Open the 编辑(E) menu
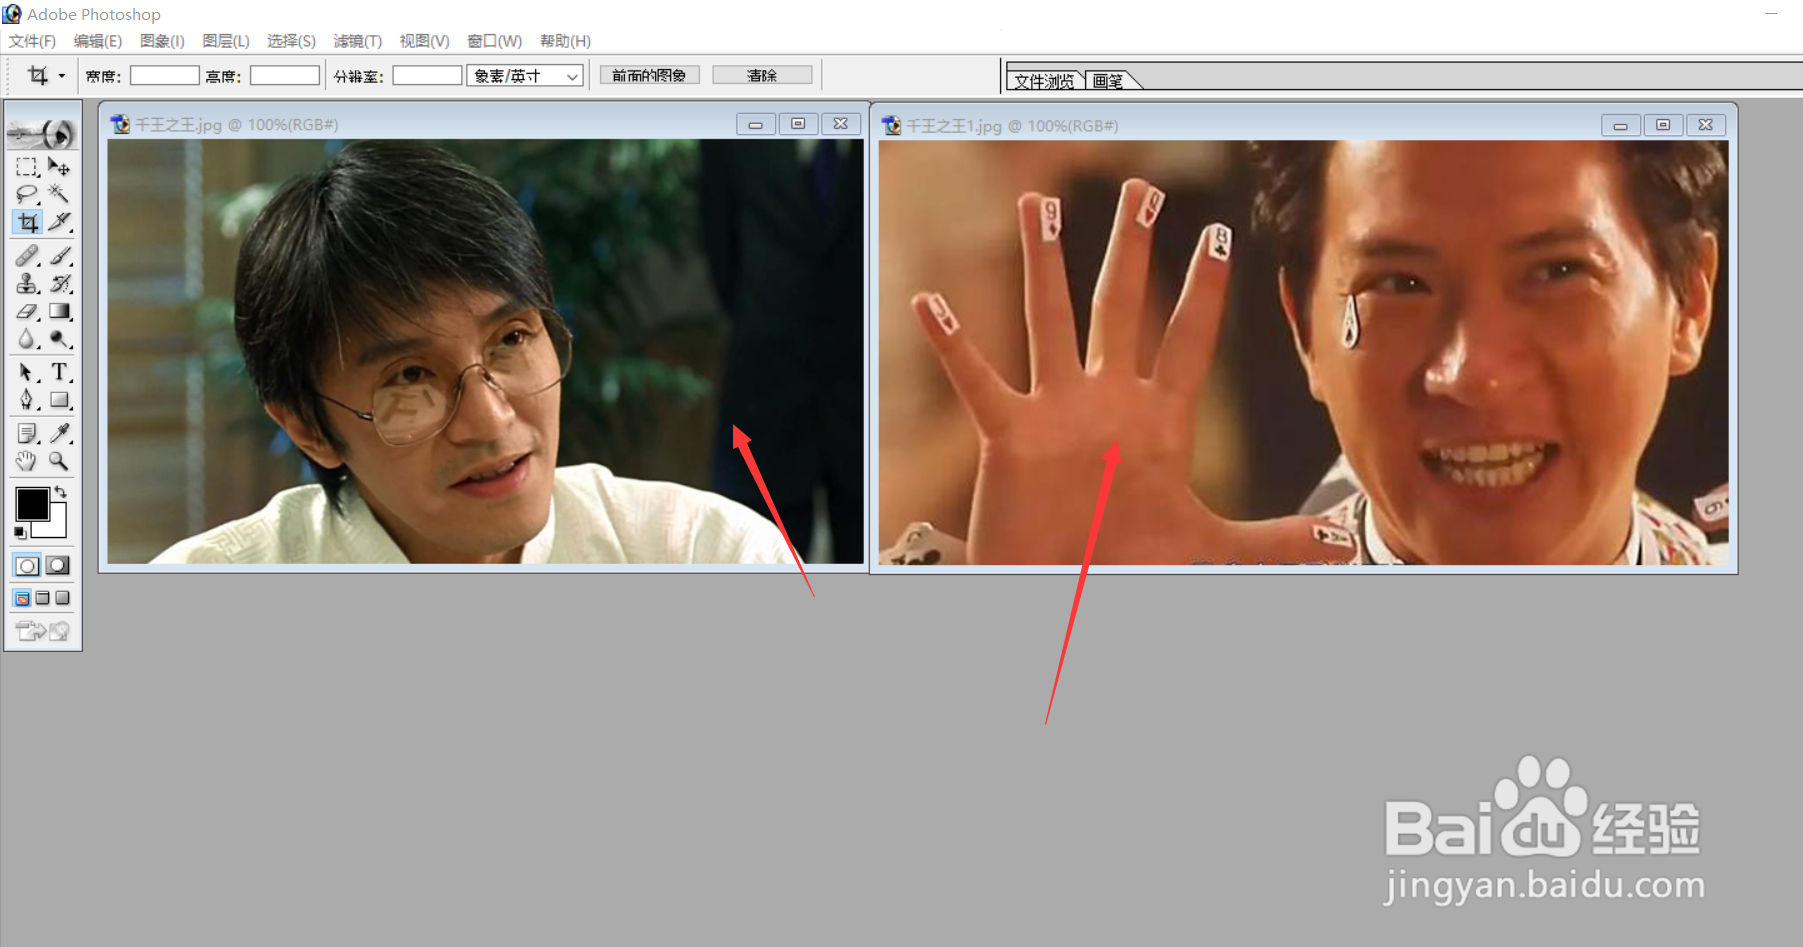The height and width of the screenshot is (947, 1803). pos(97,41)
